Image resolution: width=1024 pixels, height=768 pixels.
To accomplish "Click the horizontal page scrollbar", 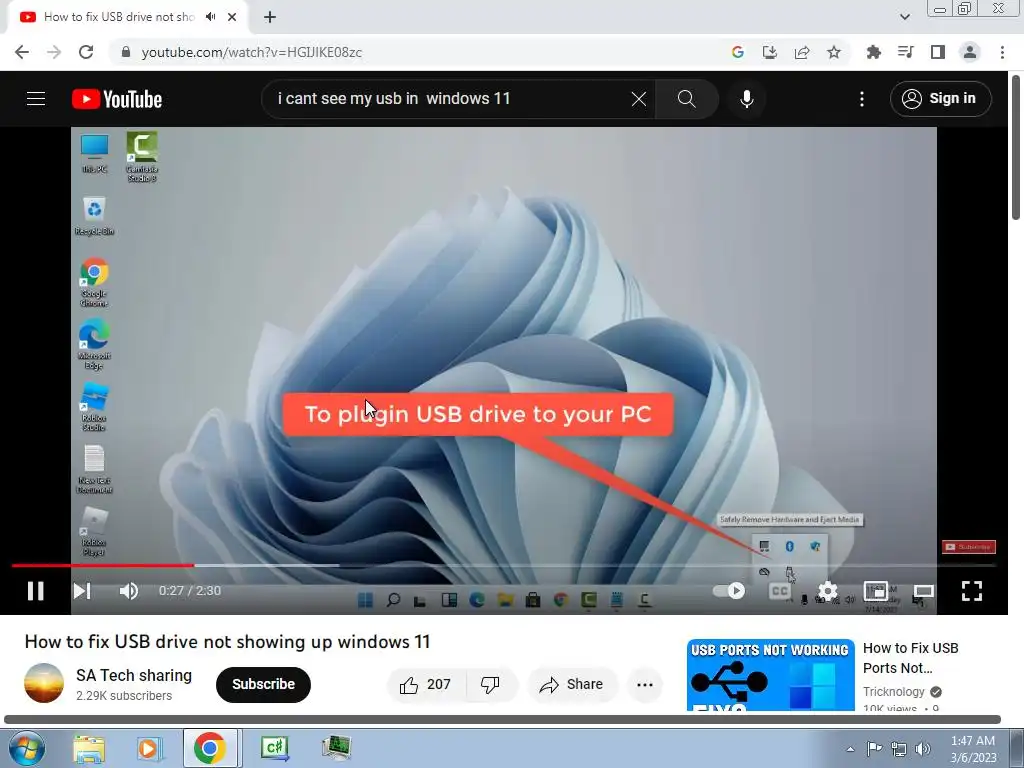I will click(x=502, y=720).
